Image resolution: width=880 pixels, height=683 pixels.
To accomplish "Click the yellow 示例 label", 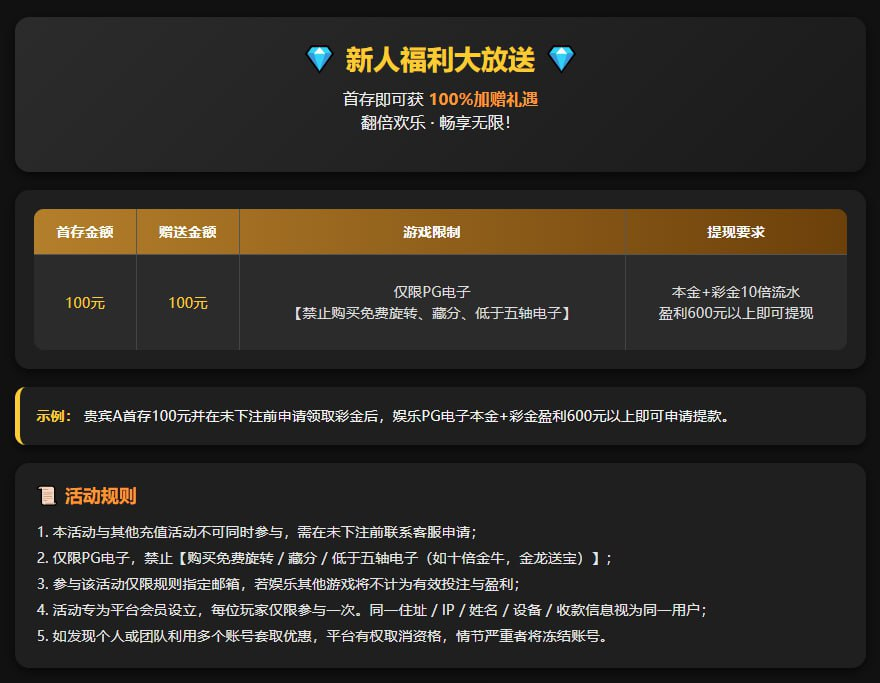I will (x=54, y=416).
